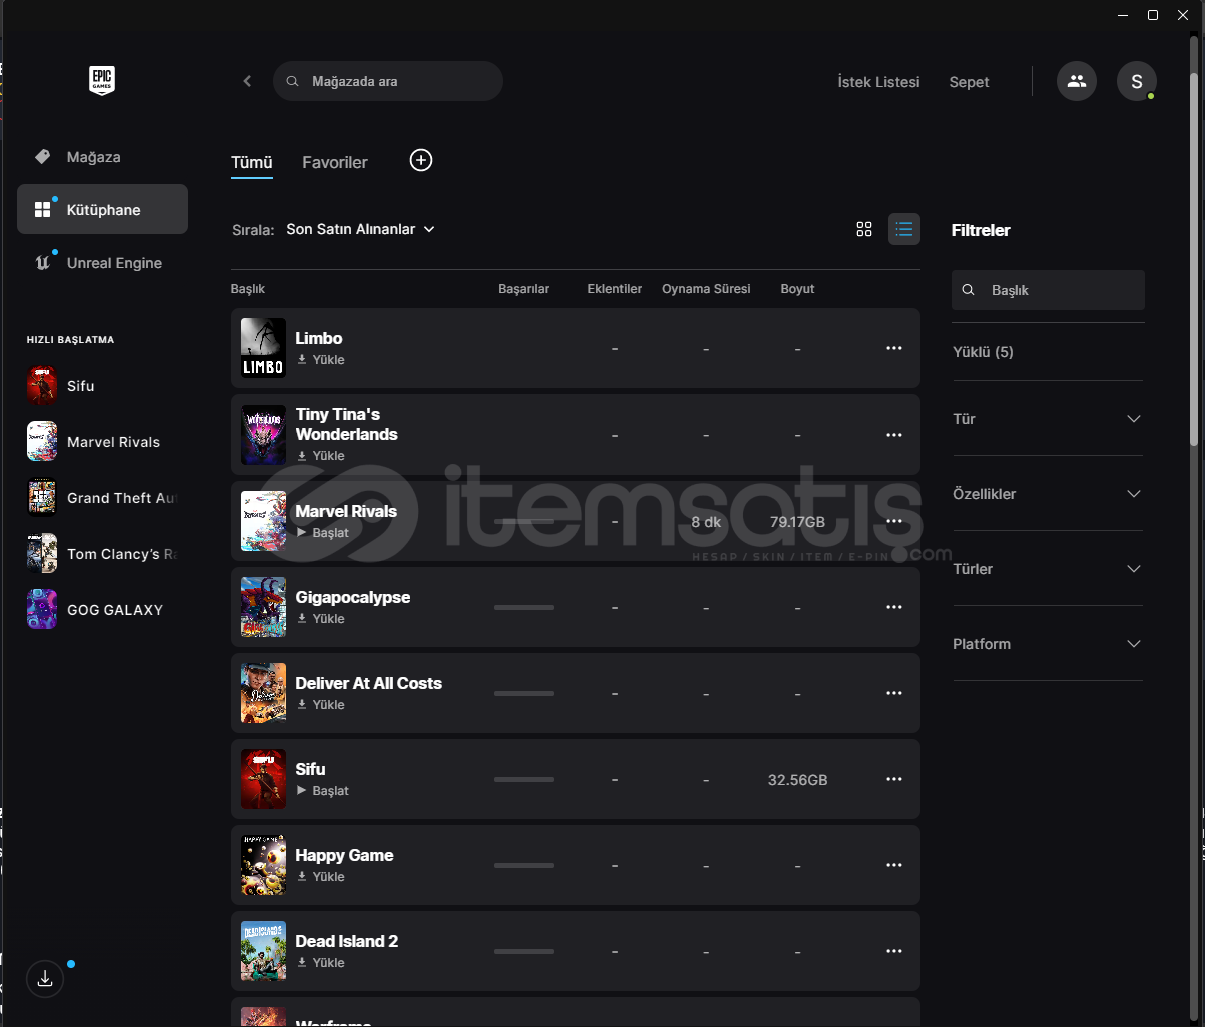
Task: Expand the Türler filter
Action: [1048, 569]
